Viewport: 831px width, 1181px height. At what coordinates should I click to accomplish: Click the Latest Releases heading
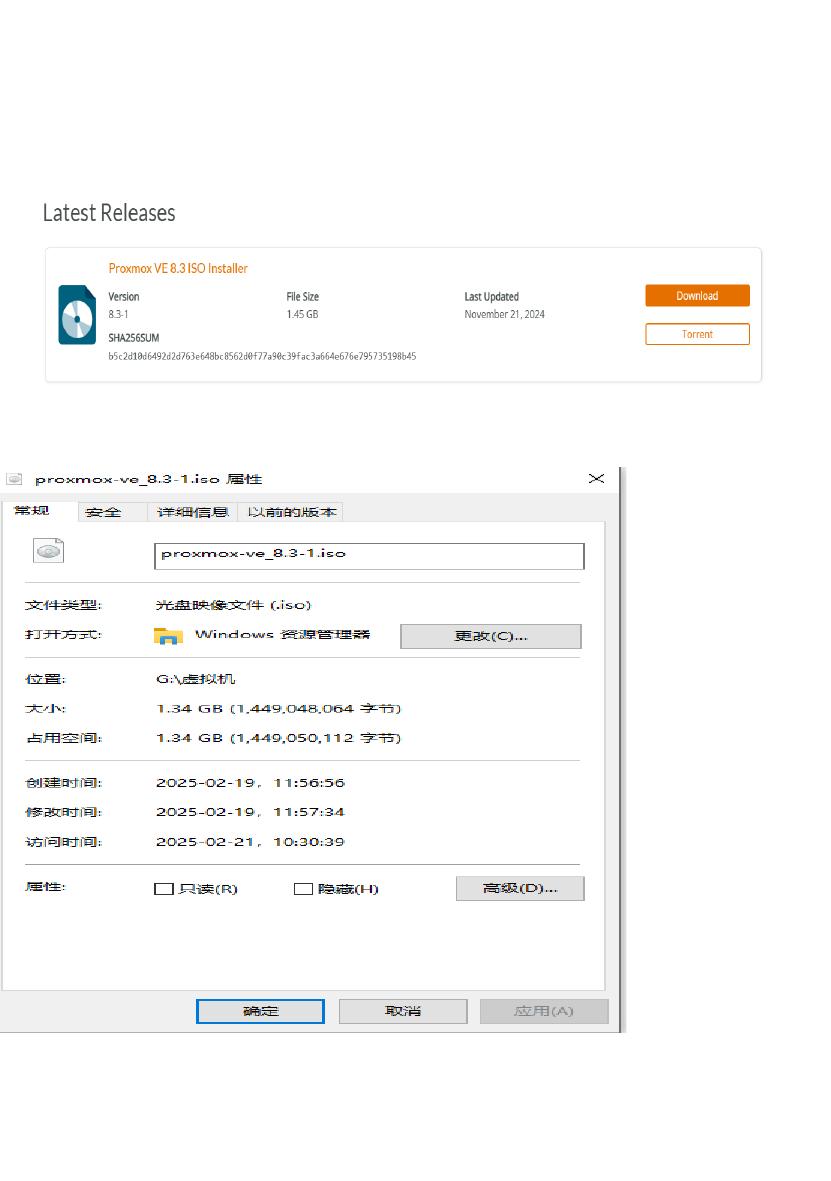pos(109,213)
